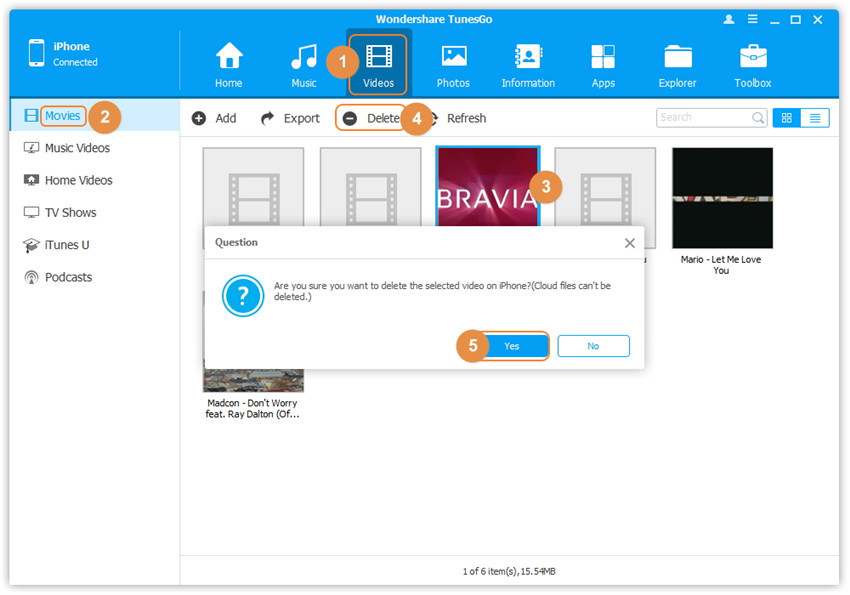Confirm deletion with Yes button

511,346
